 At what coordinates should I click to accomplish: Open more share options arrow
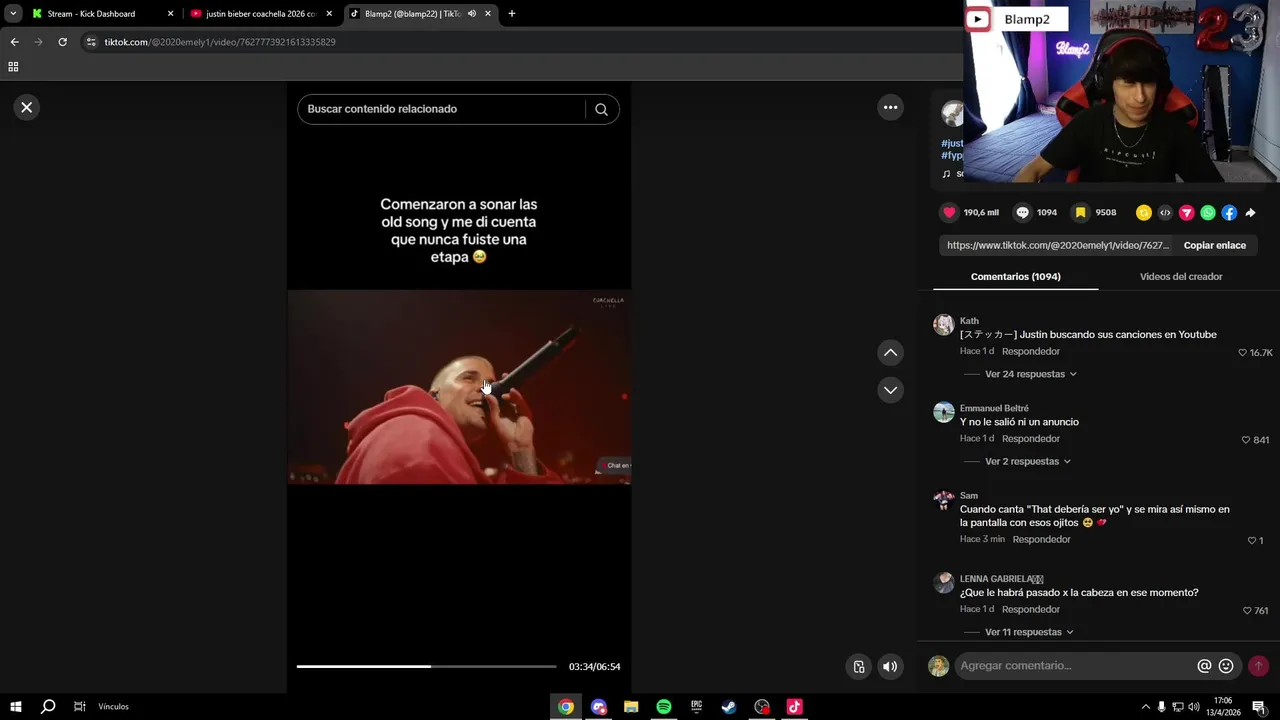point(1251,212)
